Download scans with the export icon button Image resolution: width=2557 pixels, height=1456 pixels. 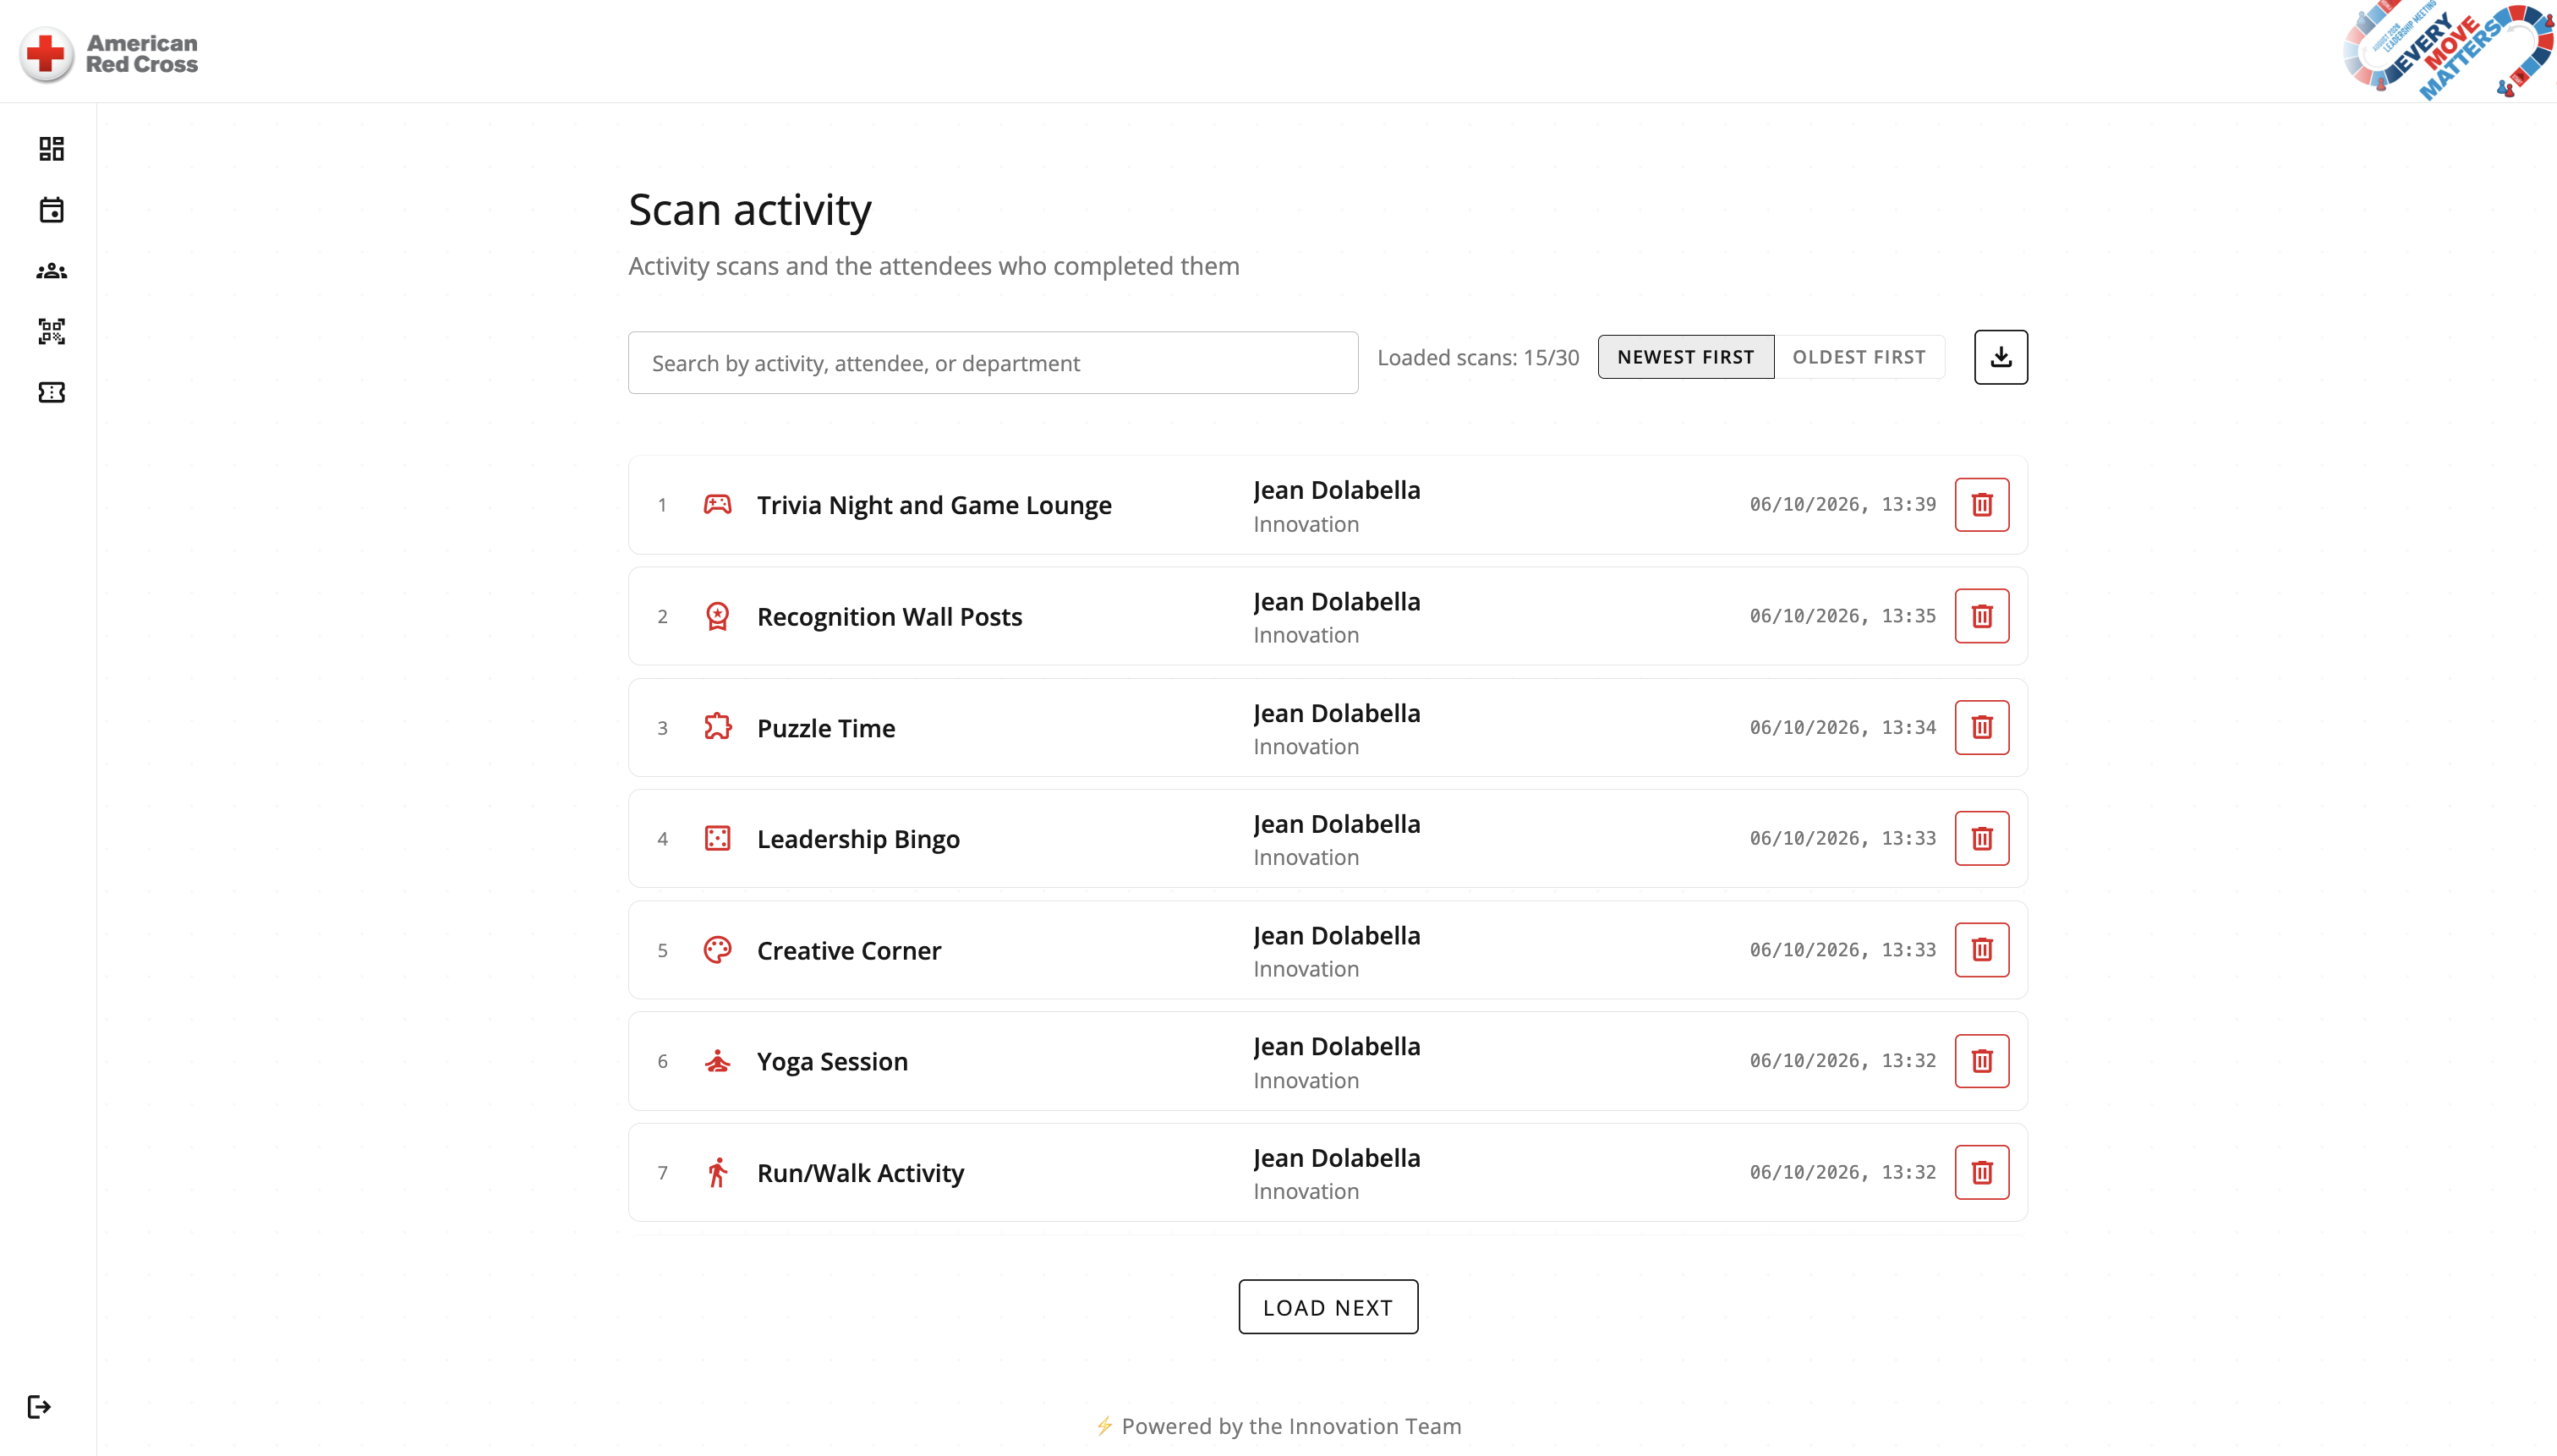point(2000,357)
